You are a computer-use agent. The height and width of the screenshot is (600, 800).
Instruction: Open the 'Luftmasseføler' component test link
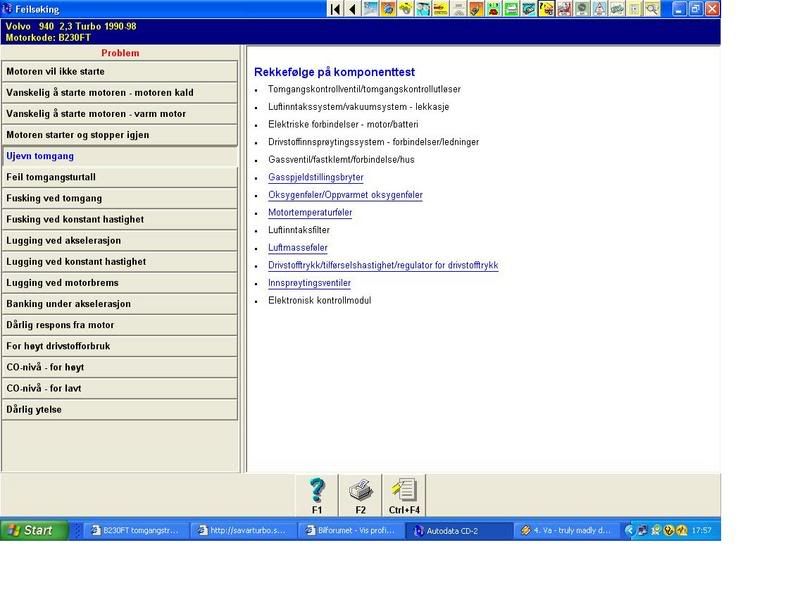point(297,248)
